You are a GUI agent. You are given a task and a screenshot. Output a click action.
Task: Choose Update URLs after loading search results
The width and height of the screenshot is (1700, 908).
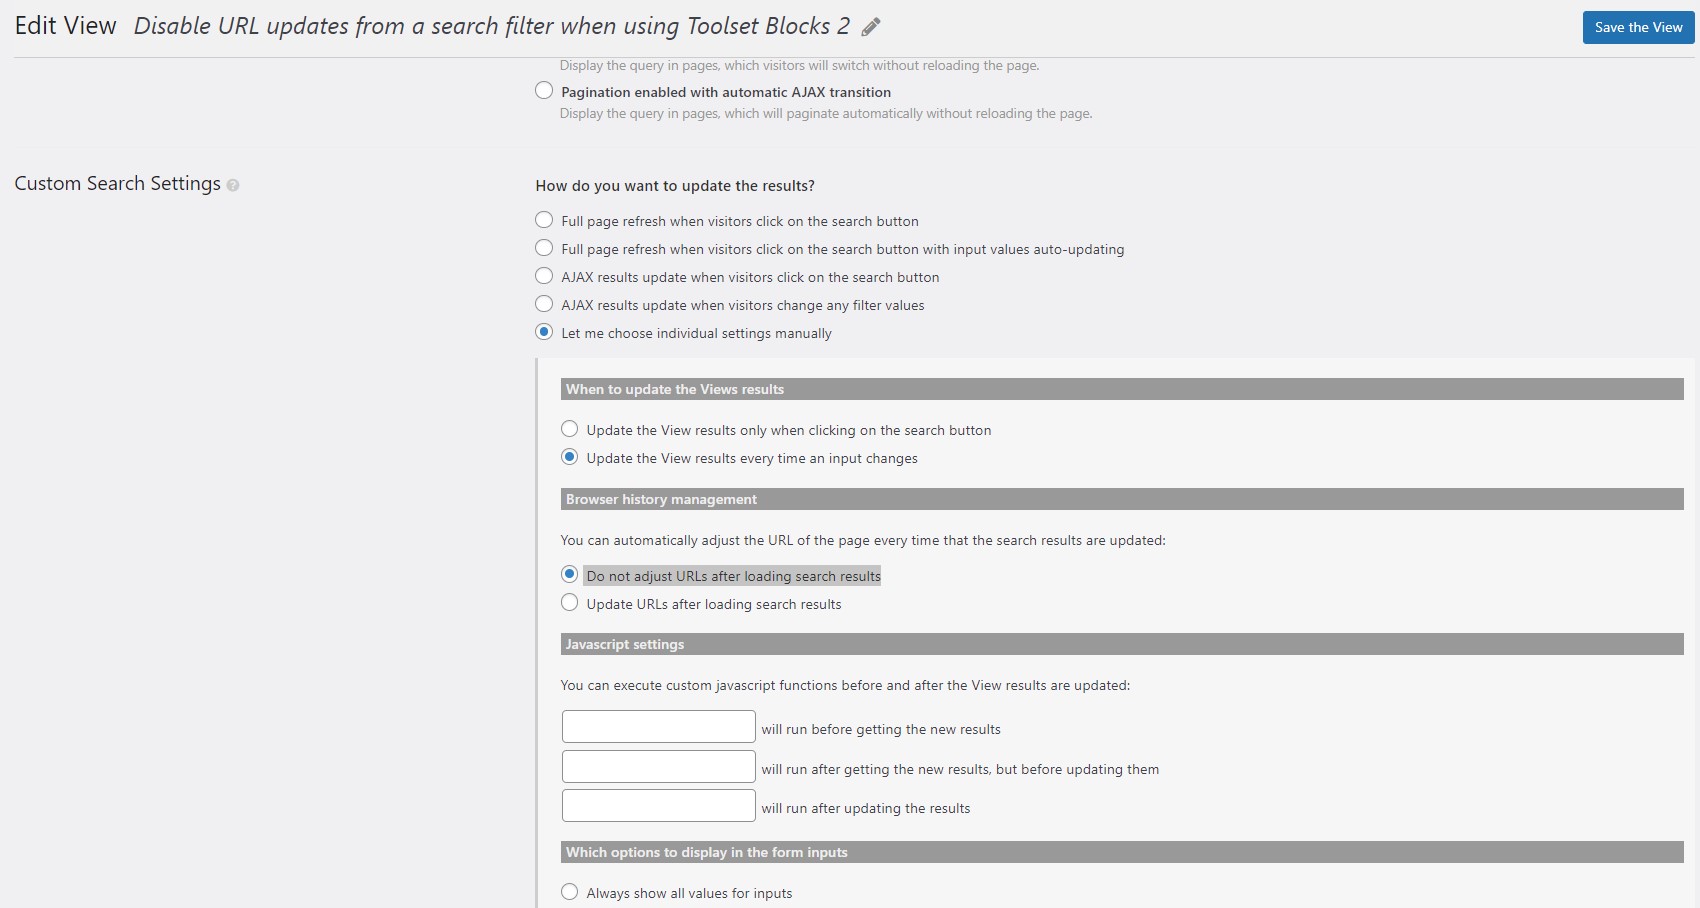pyautogui.click(x=570, y=602)
